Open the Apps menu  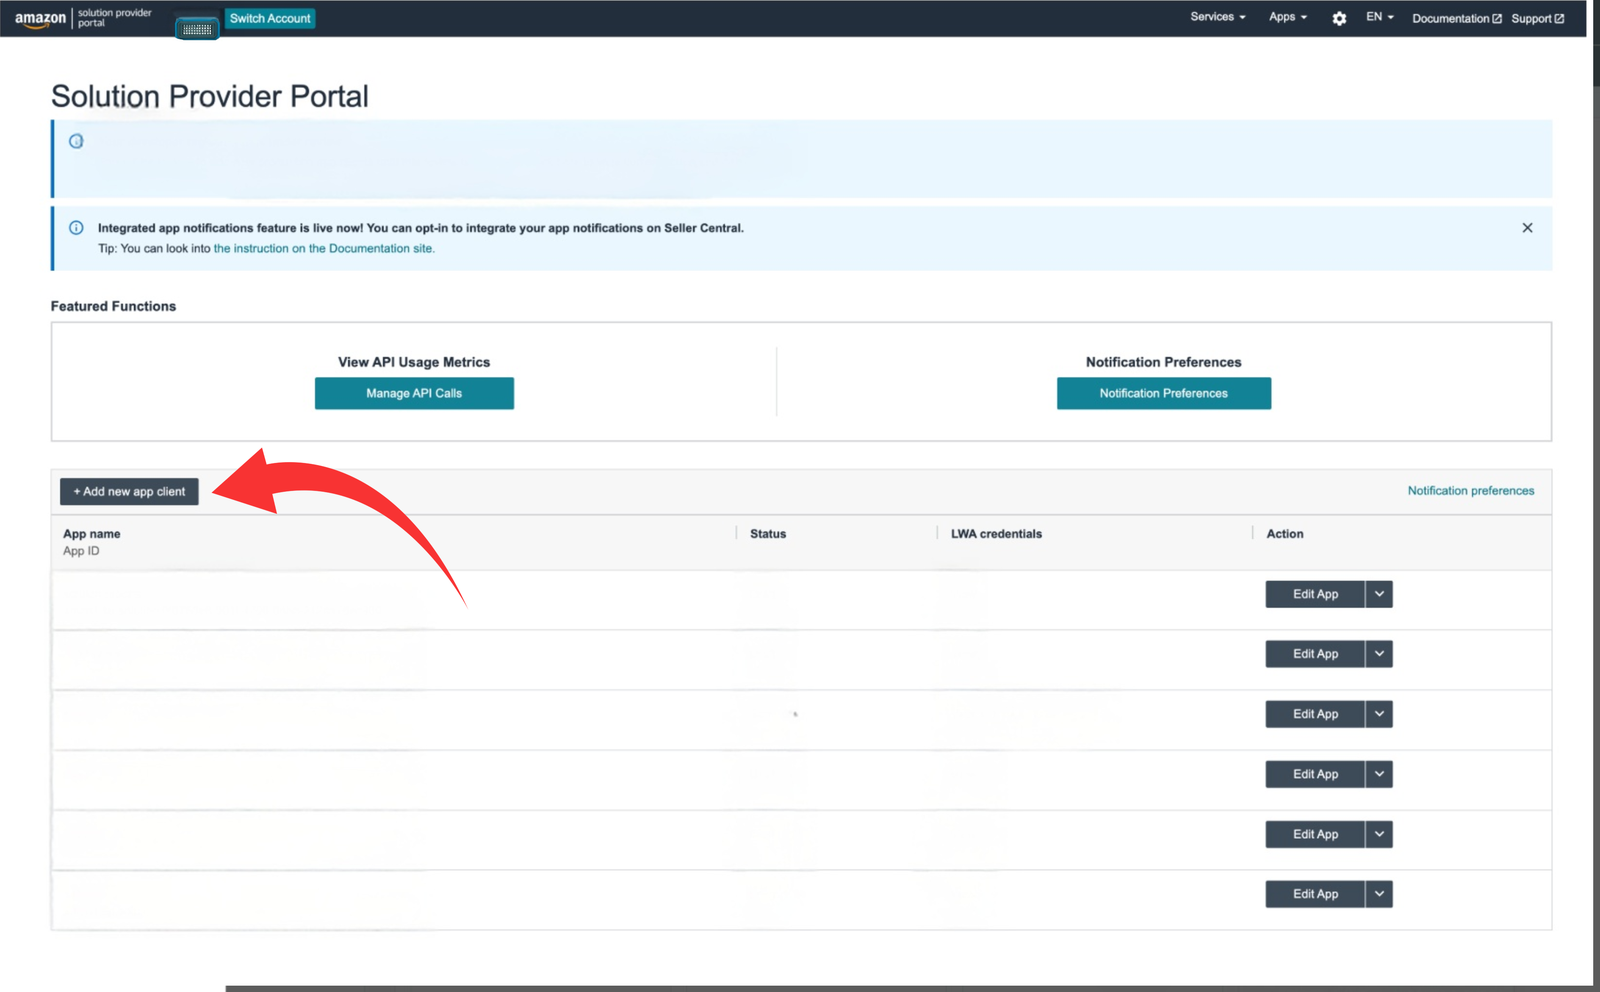[x=1288, y=17]
